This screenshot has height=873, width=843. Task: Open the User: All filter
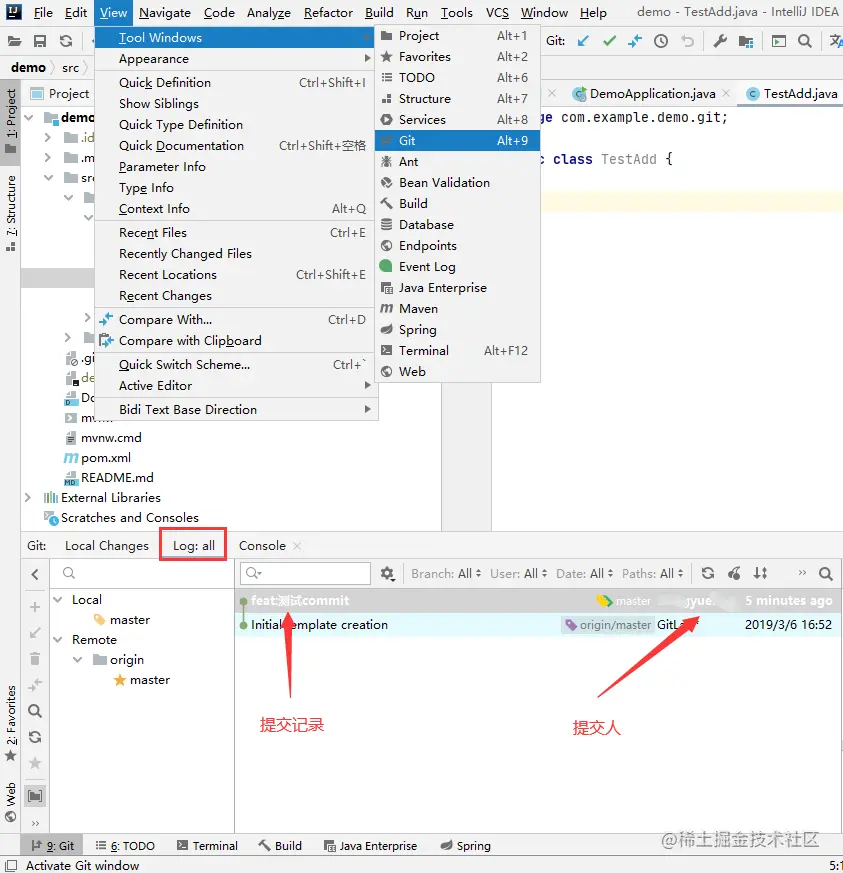(518, 573)
